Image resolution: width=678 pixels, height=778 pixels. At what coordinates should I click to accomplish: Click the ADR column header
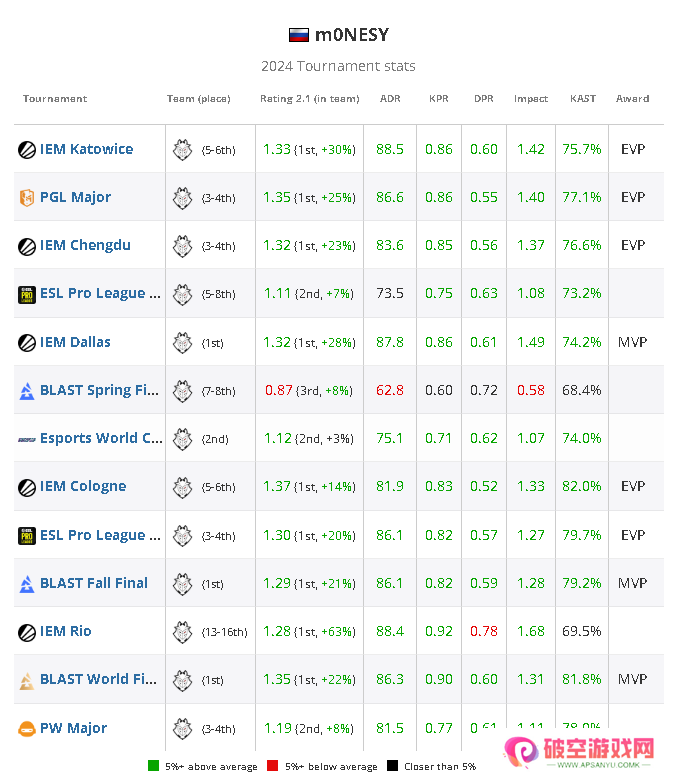click(390, 99)
